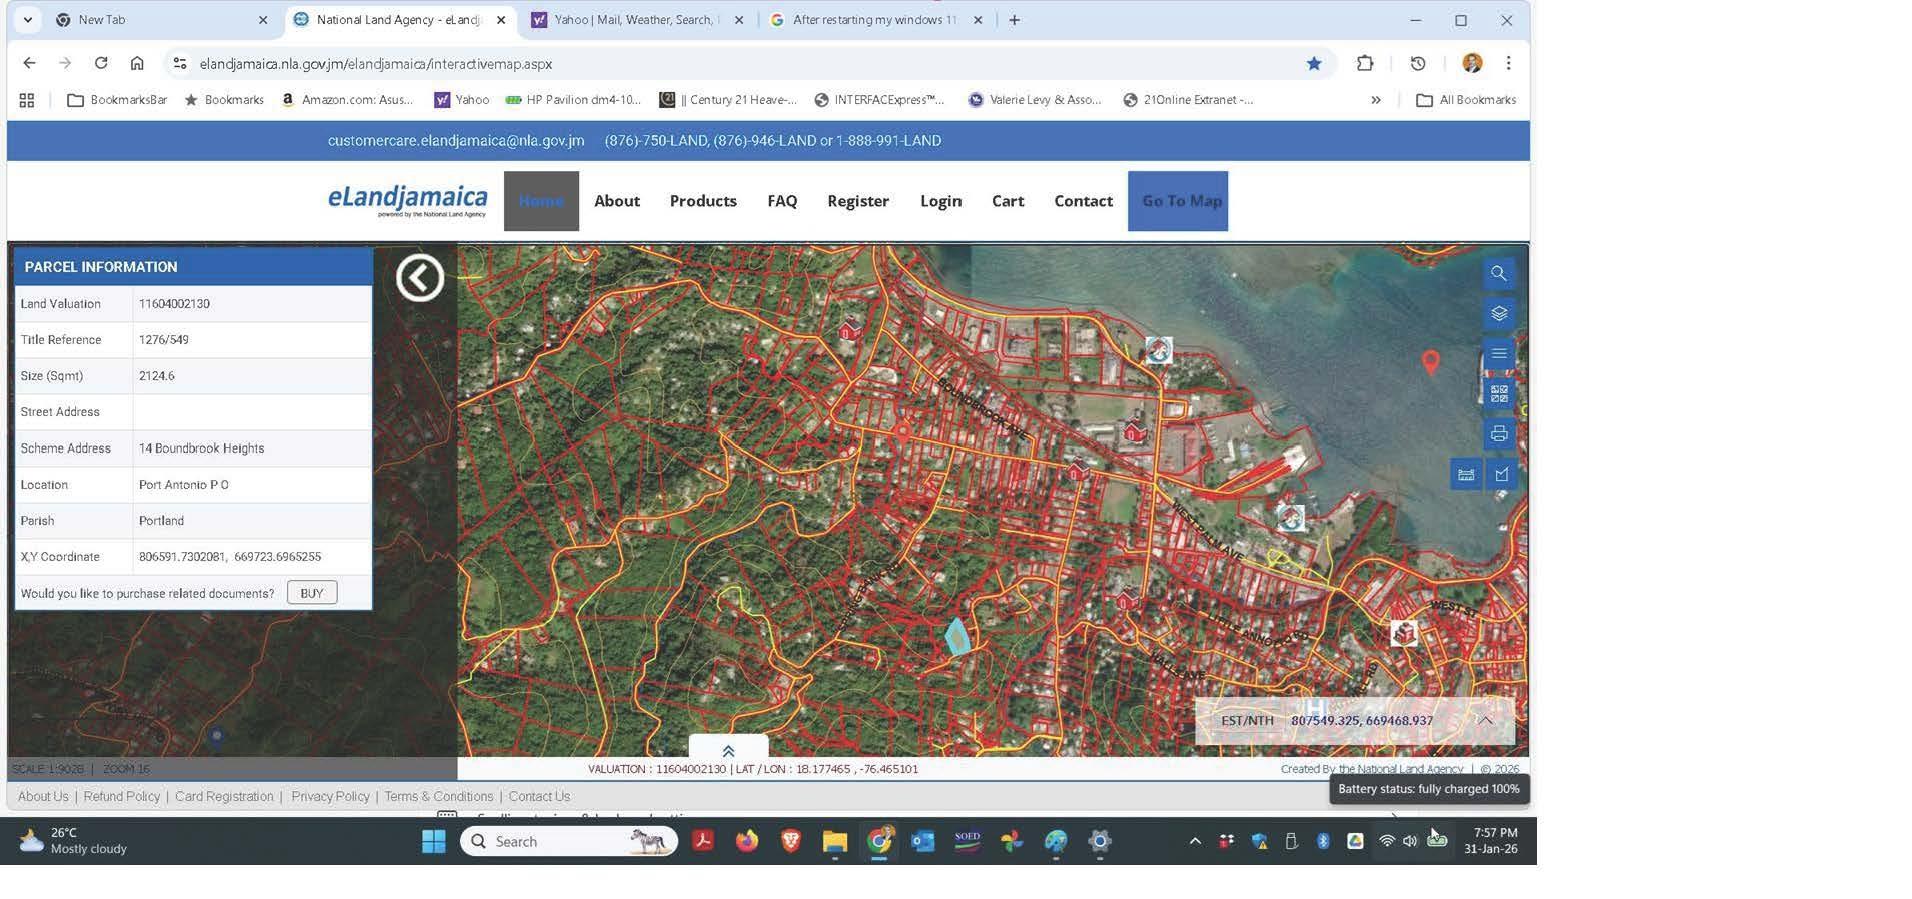Select the area measurement tool

click(1501, 475)
